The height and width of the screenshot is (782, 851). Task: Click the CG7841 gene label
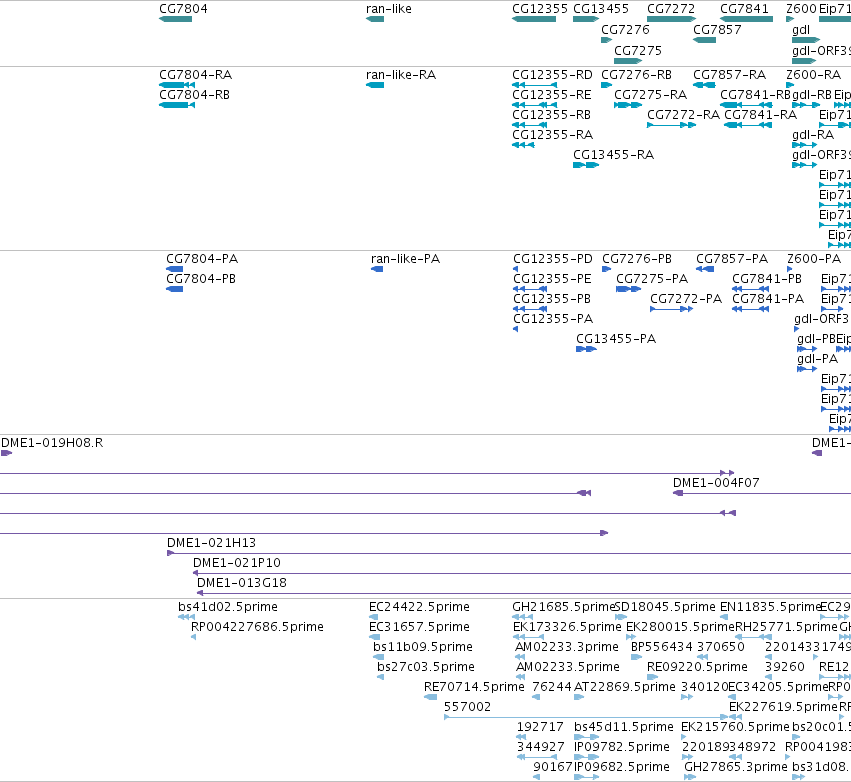744,9
